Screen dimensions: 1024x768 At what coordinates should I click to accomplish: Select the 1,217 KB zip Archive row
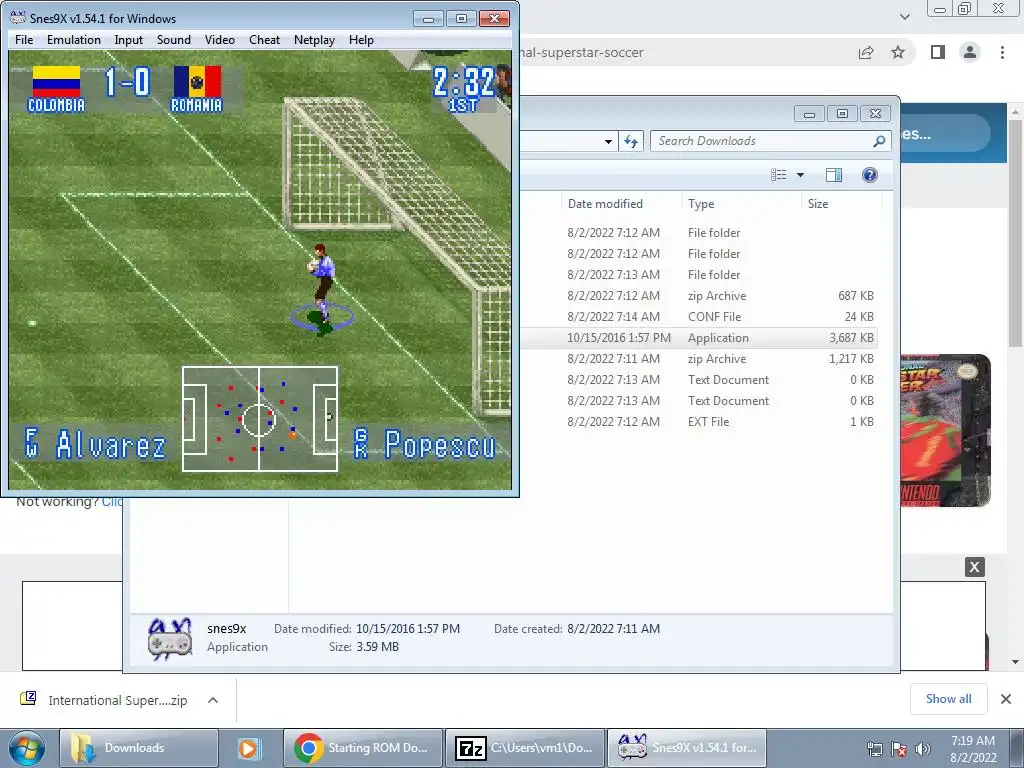(699, 359)
